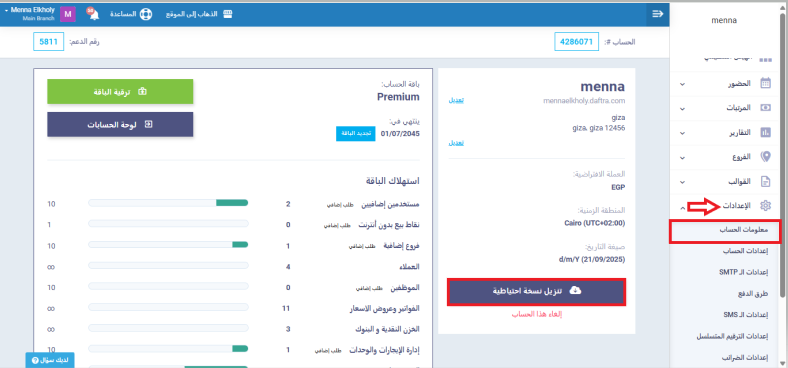The height and width of the screenshot is (368, 788).
Task: Click the فروع إضافية usage progress bar
Action: click(x=168, y=244)
